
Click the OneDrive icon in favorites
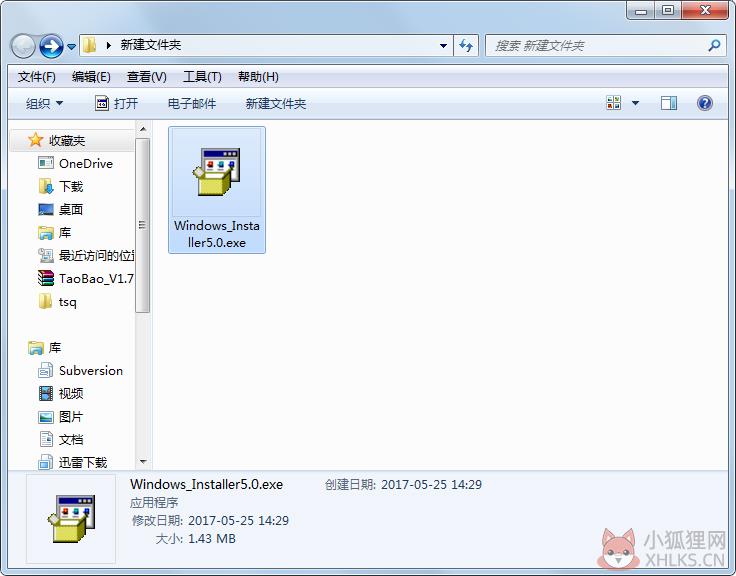pos(46,163)
